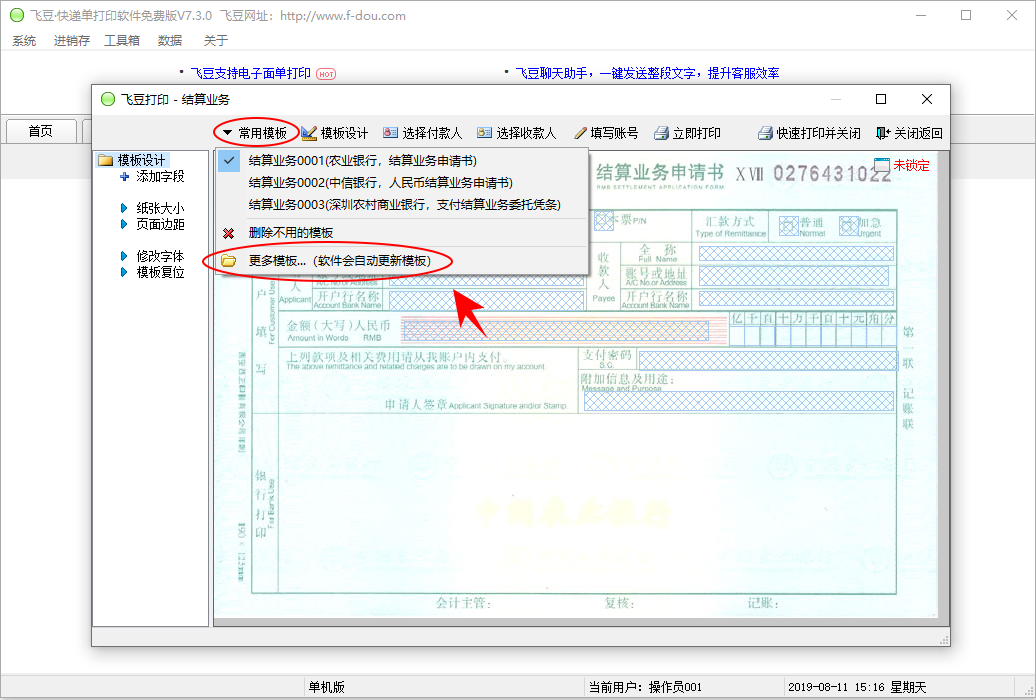The image size is (1036, 700).
Task: Open the 进销存 menu
Action: (71, 41)
